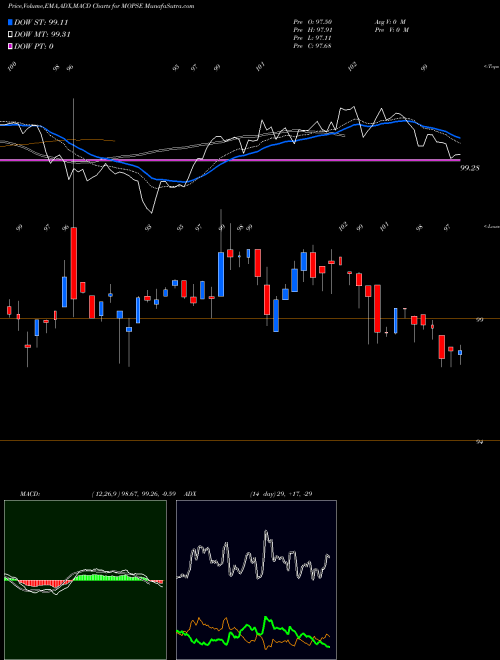Click the 'Avg V: 0 M' value
The width and height of the screenshot is (500, 660).
point(391,21)
